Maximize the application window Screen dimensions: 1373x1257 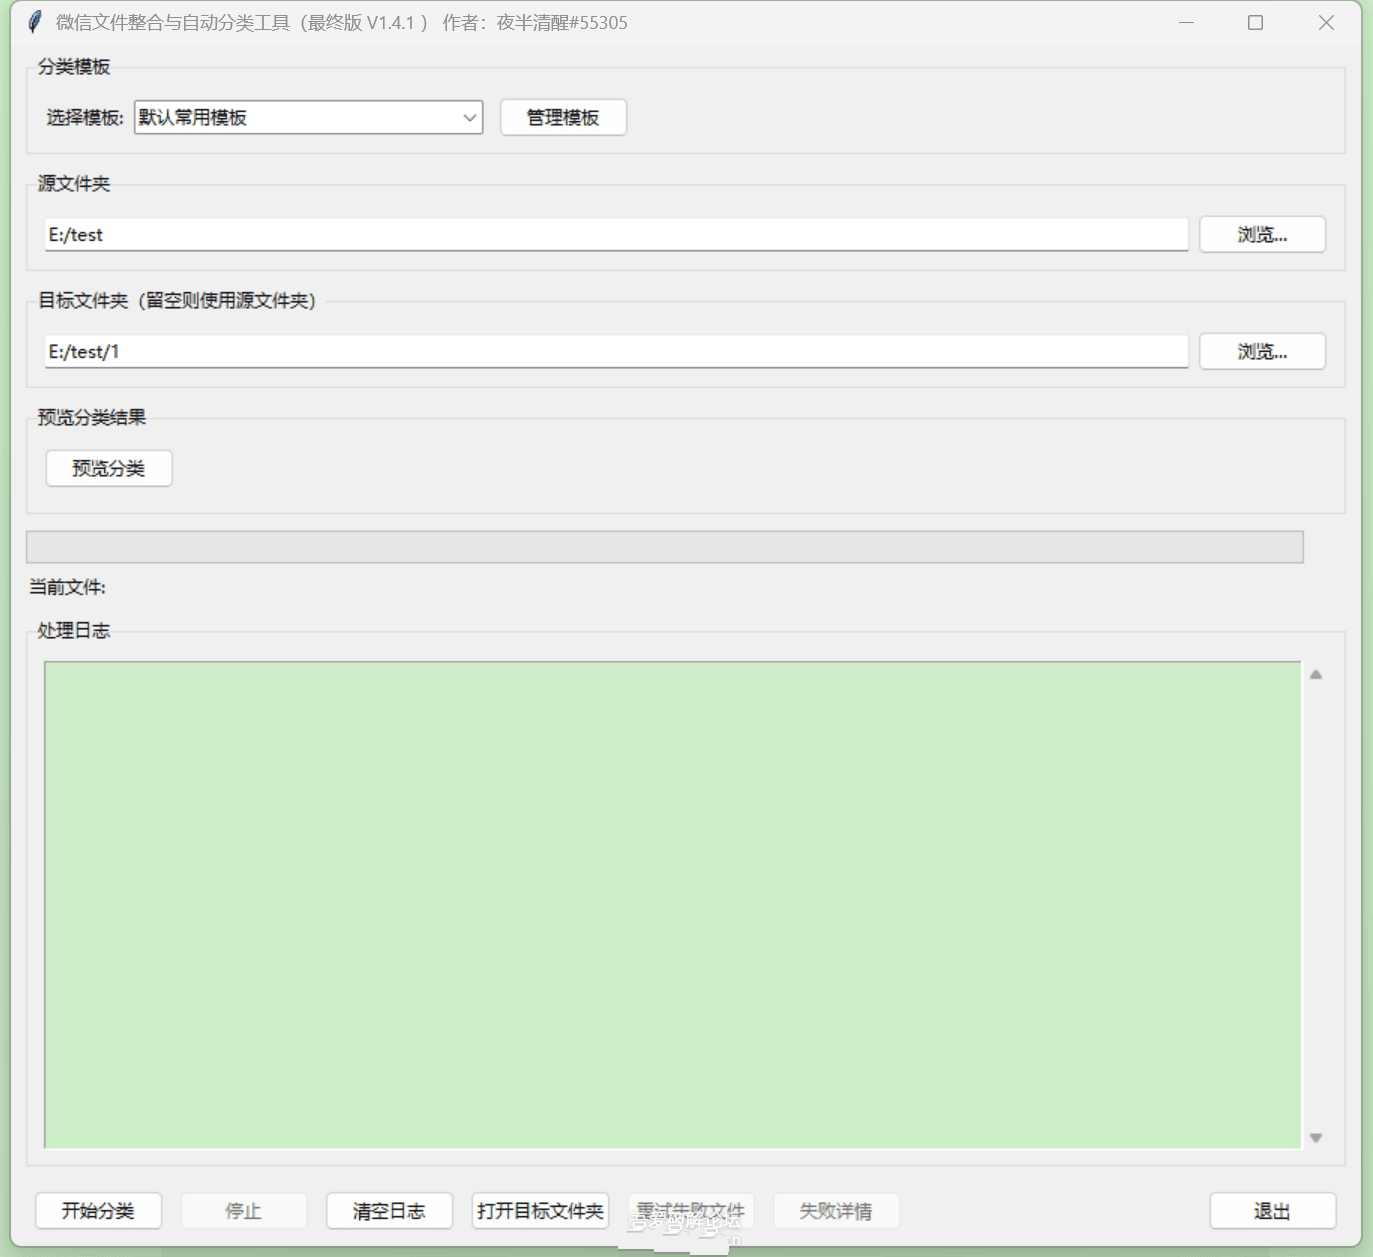tap(1256, 22)
